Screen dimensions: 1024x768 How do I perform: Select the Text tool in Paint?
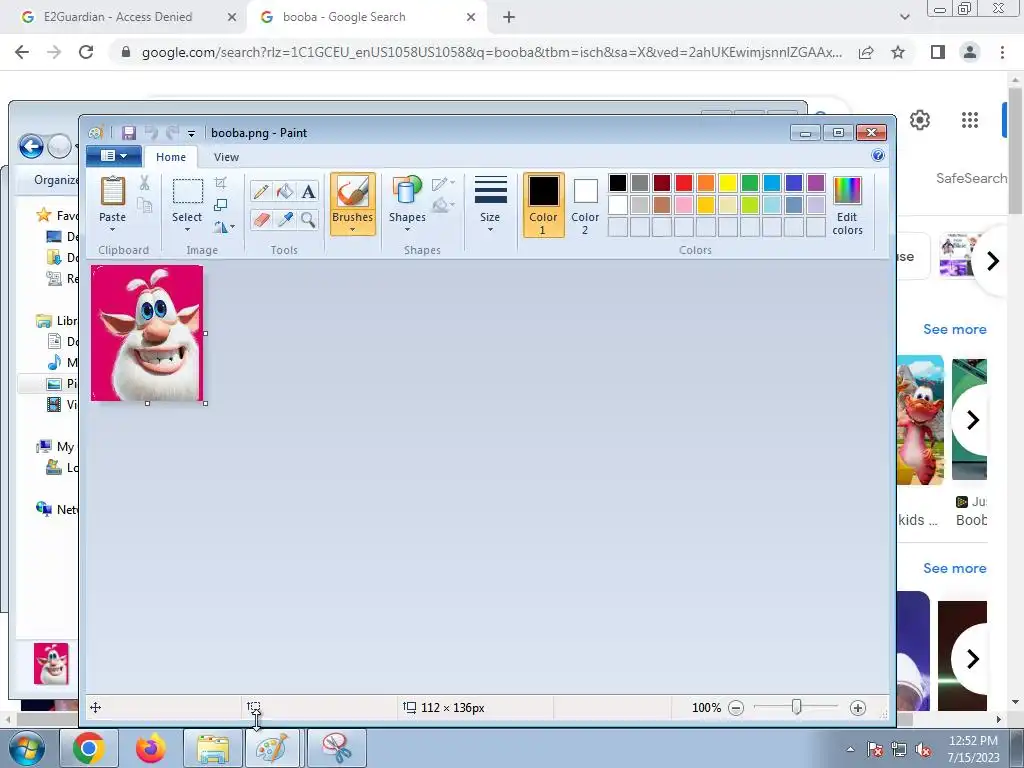click(308, 191)
